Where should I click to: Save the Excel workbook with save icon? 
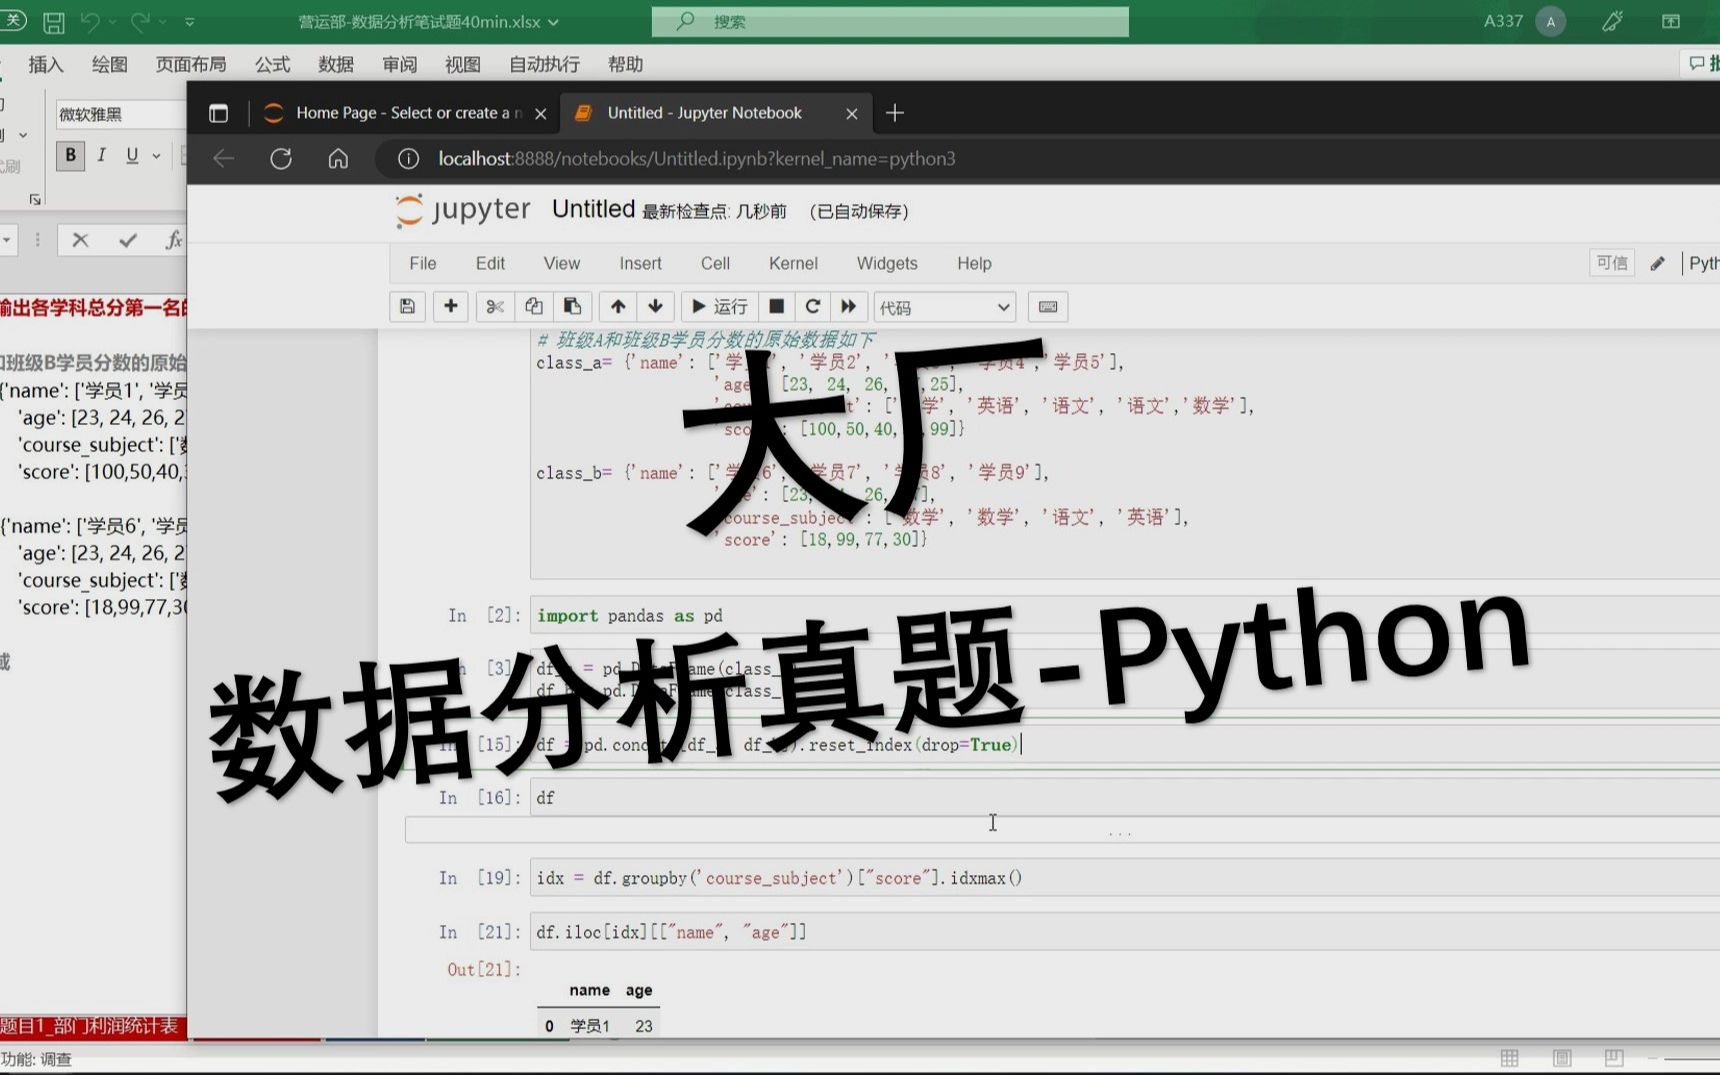click(x=53, y=21)
